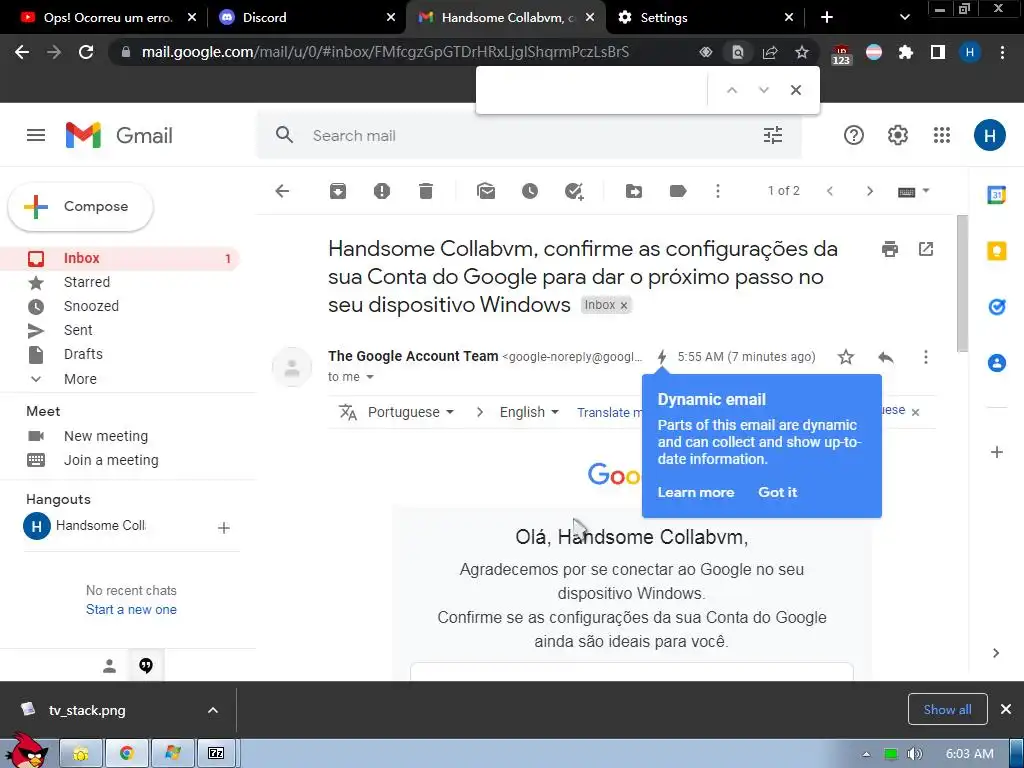Click the dynamic email lightning bolt icon
Screen dimensions: 1024x768
(x=662, y=357)
